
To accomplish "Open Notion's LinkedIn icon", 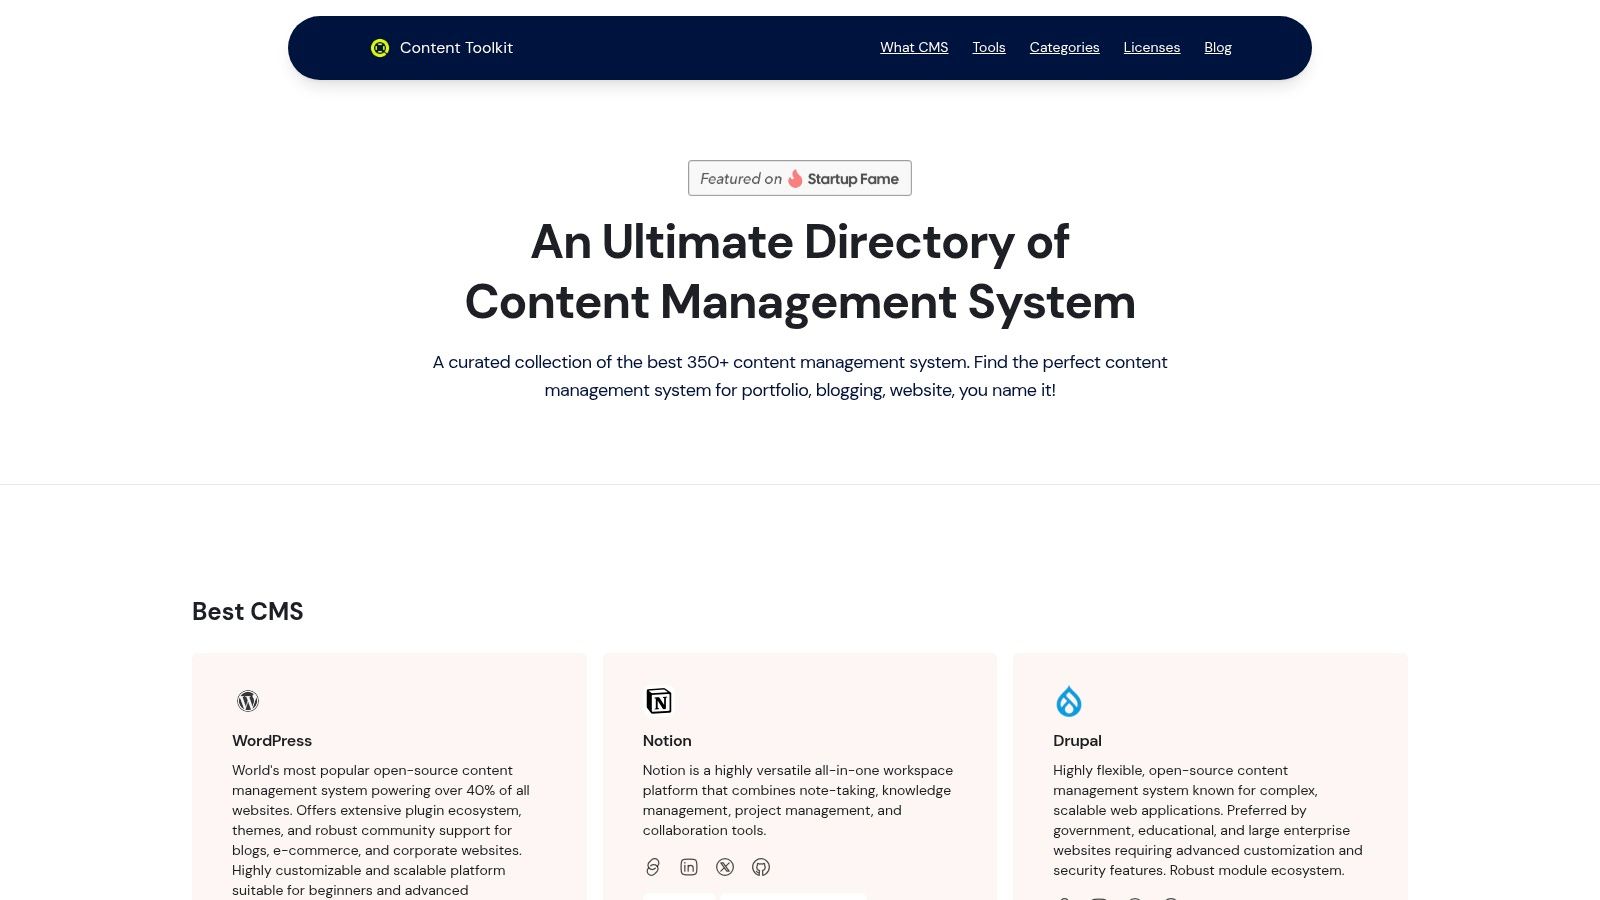I will 689,867.
